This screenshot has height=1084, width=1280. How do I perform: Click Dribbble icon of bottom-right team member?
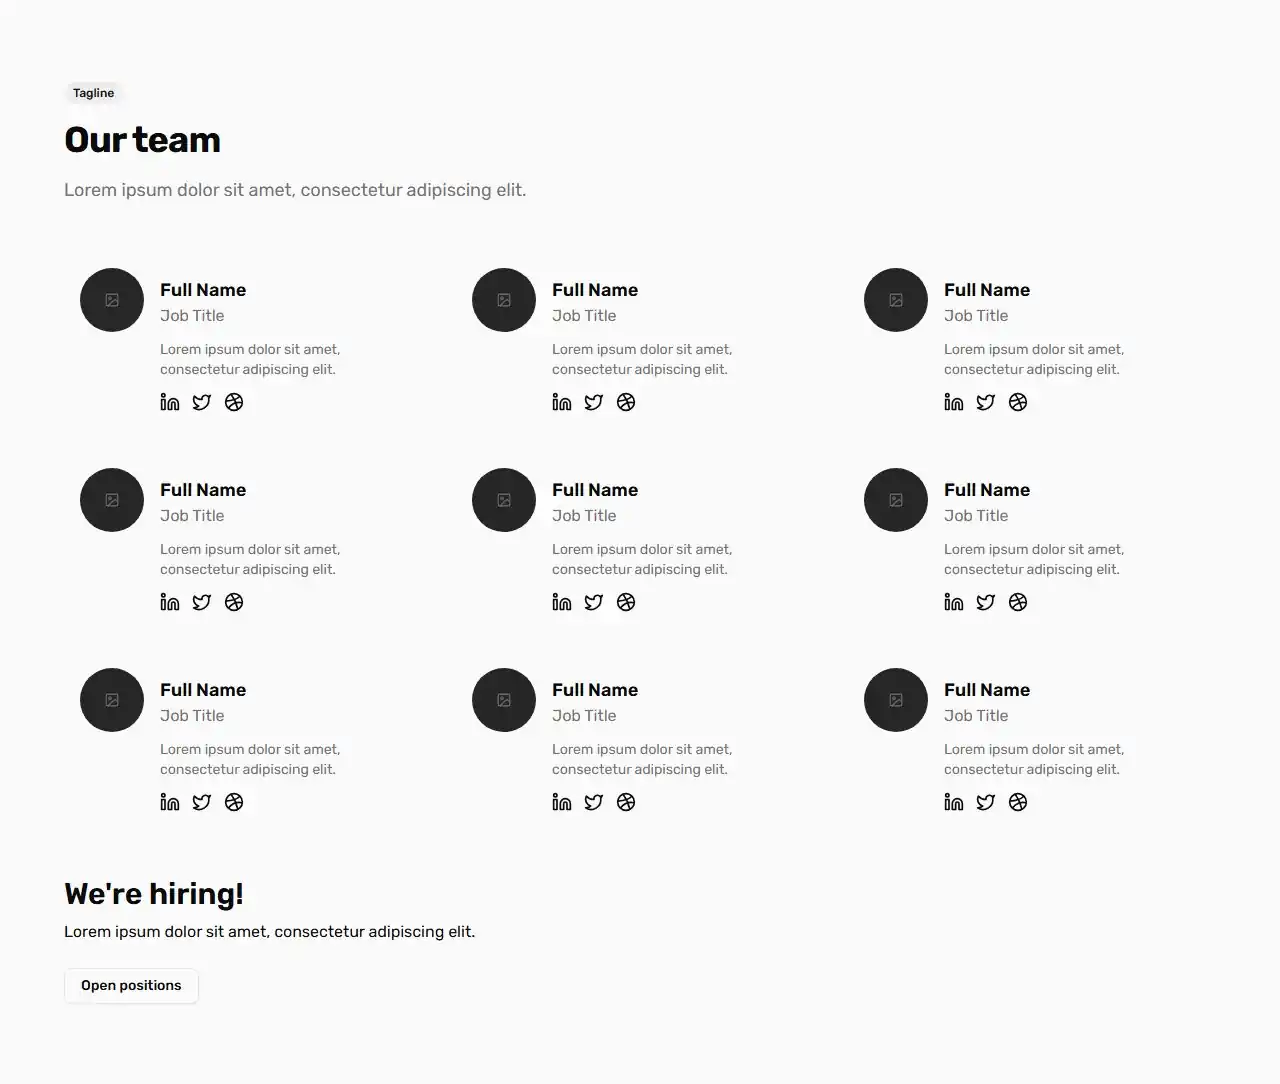point(1018,802)
